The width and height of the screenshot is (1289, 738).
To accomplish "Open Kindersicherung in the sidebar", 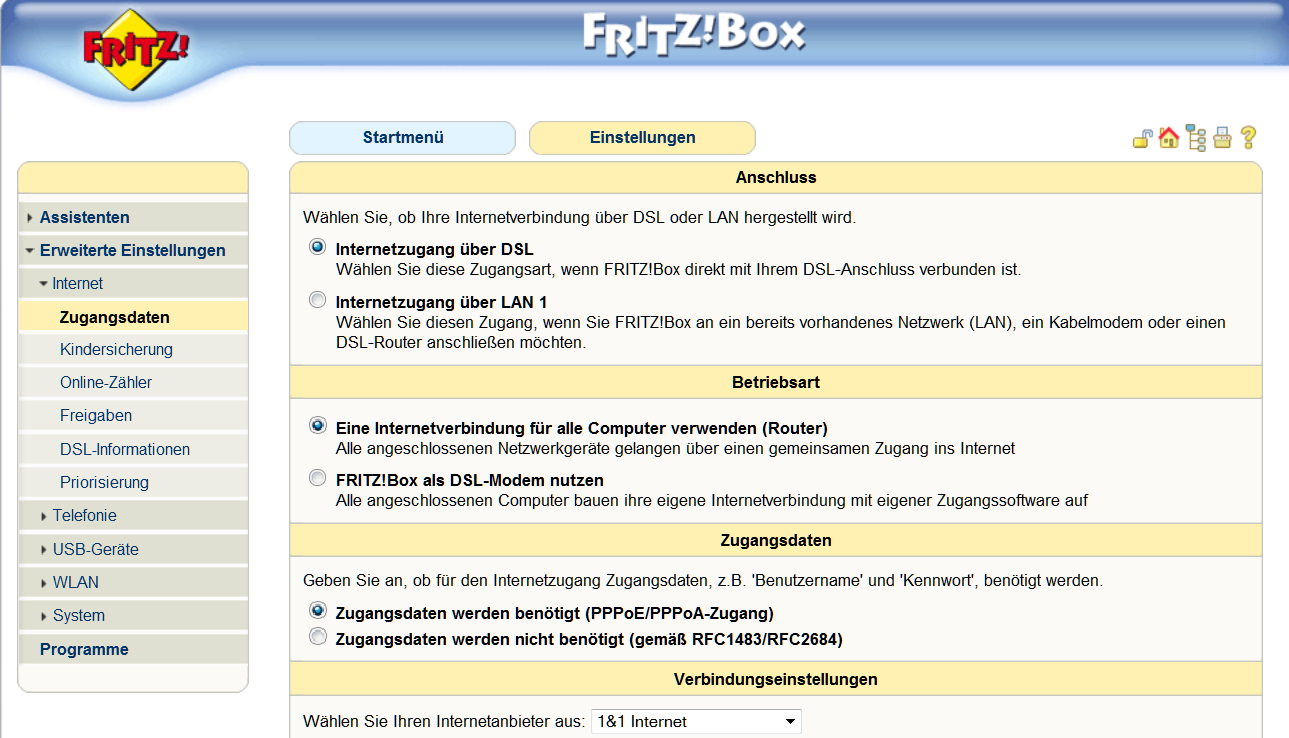I will pos(133,350).
